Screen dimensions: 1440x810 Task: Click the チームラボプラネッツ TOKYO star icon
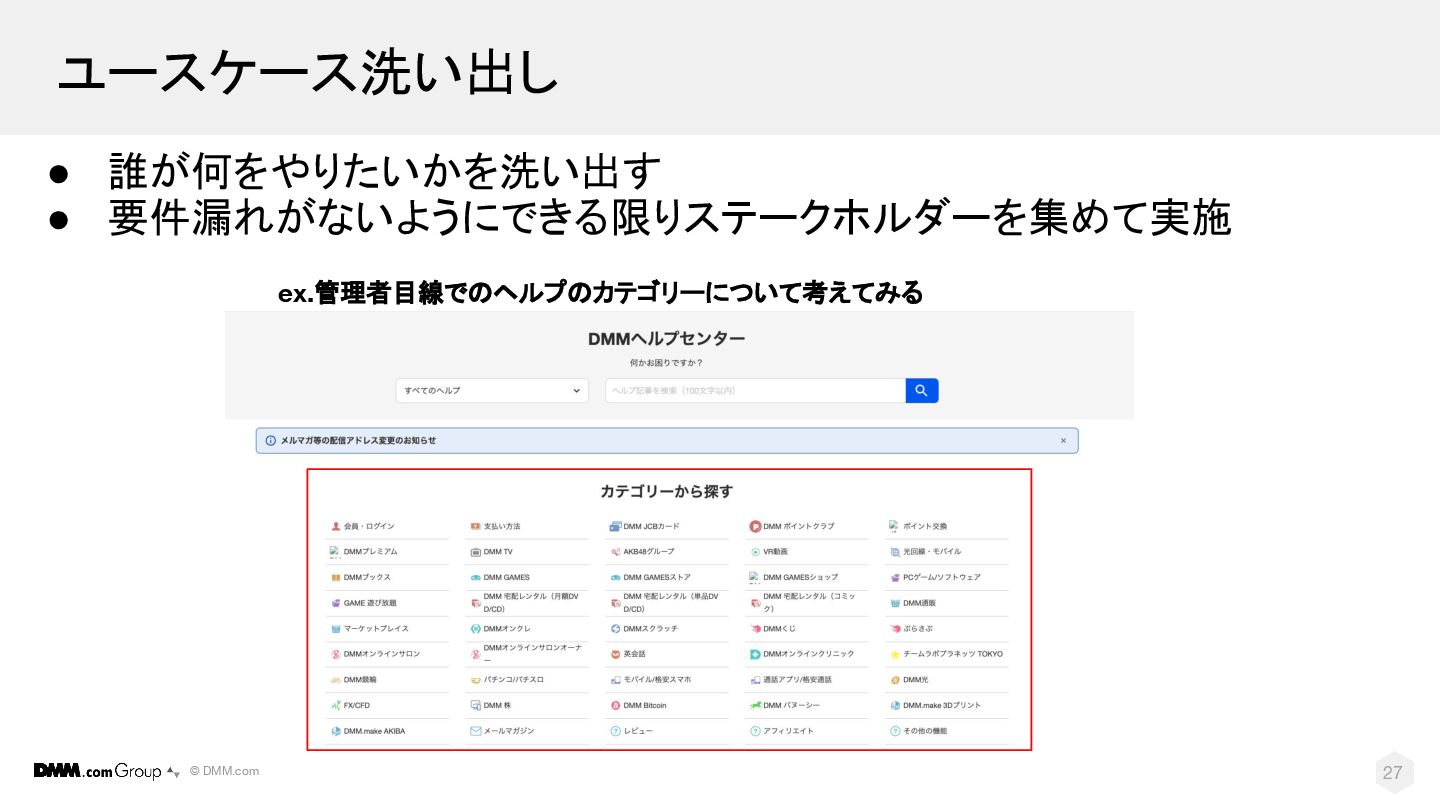click(x=896, y=654)
